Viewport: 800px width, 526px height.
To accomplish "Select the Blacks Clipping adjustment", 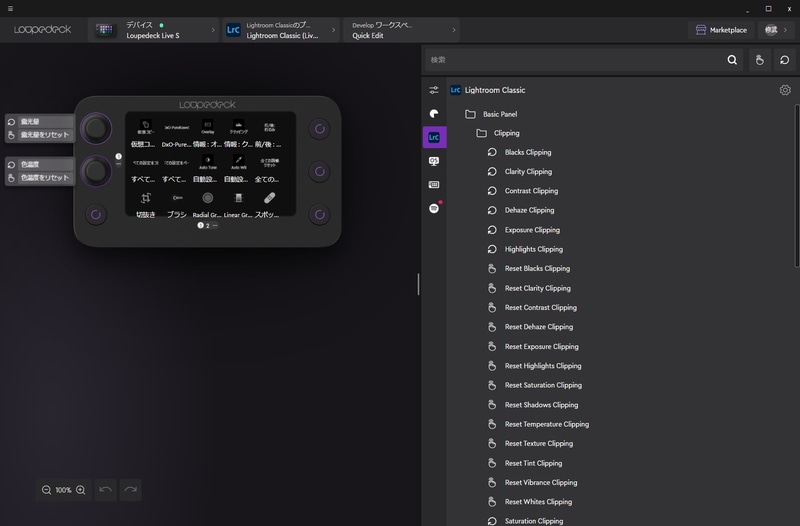I will pyautogui.click(x=528, y=152).
